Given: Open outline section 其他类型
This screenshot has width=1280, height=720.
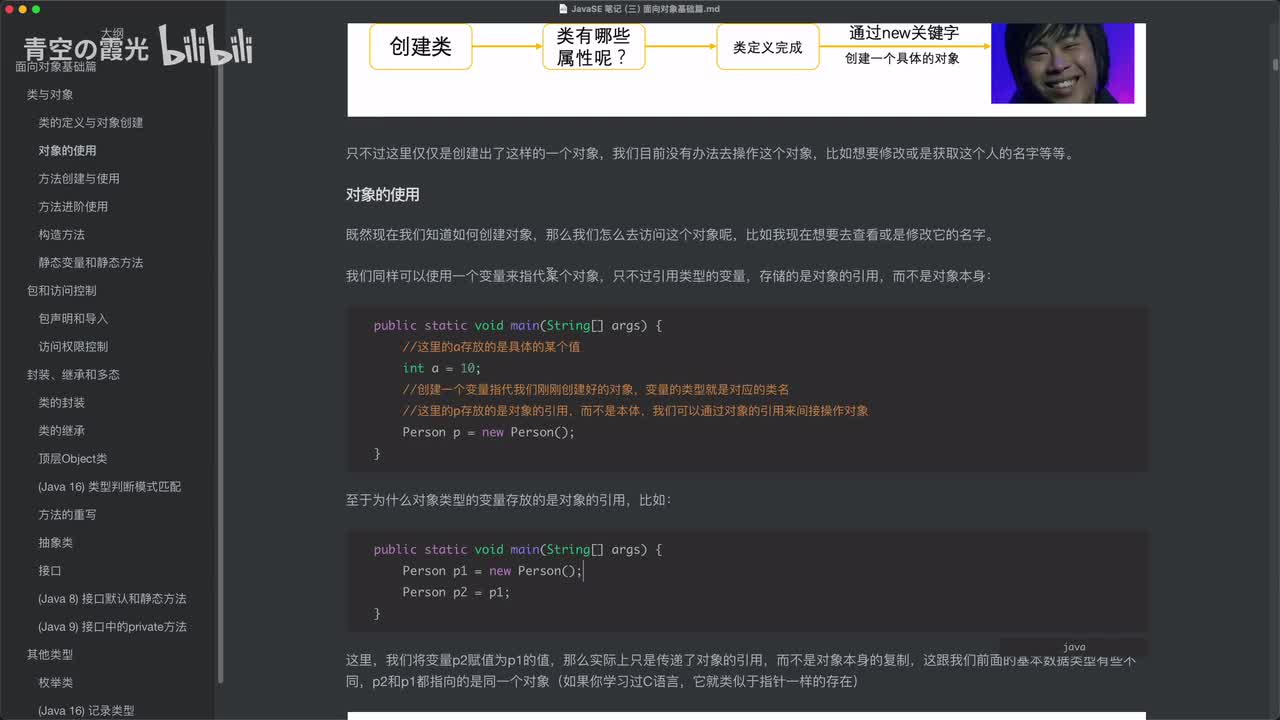Looking at the screenshot, I should 50,655.
